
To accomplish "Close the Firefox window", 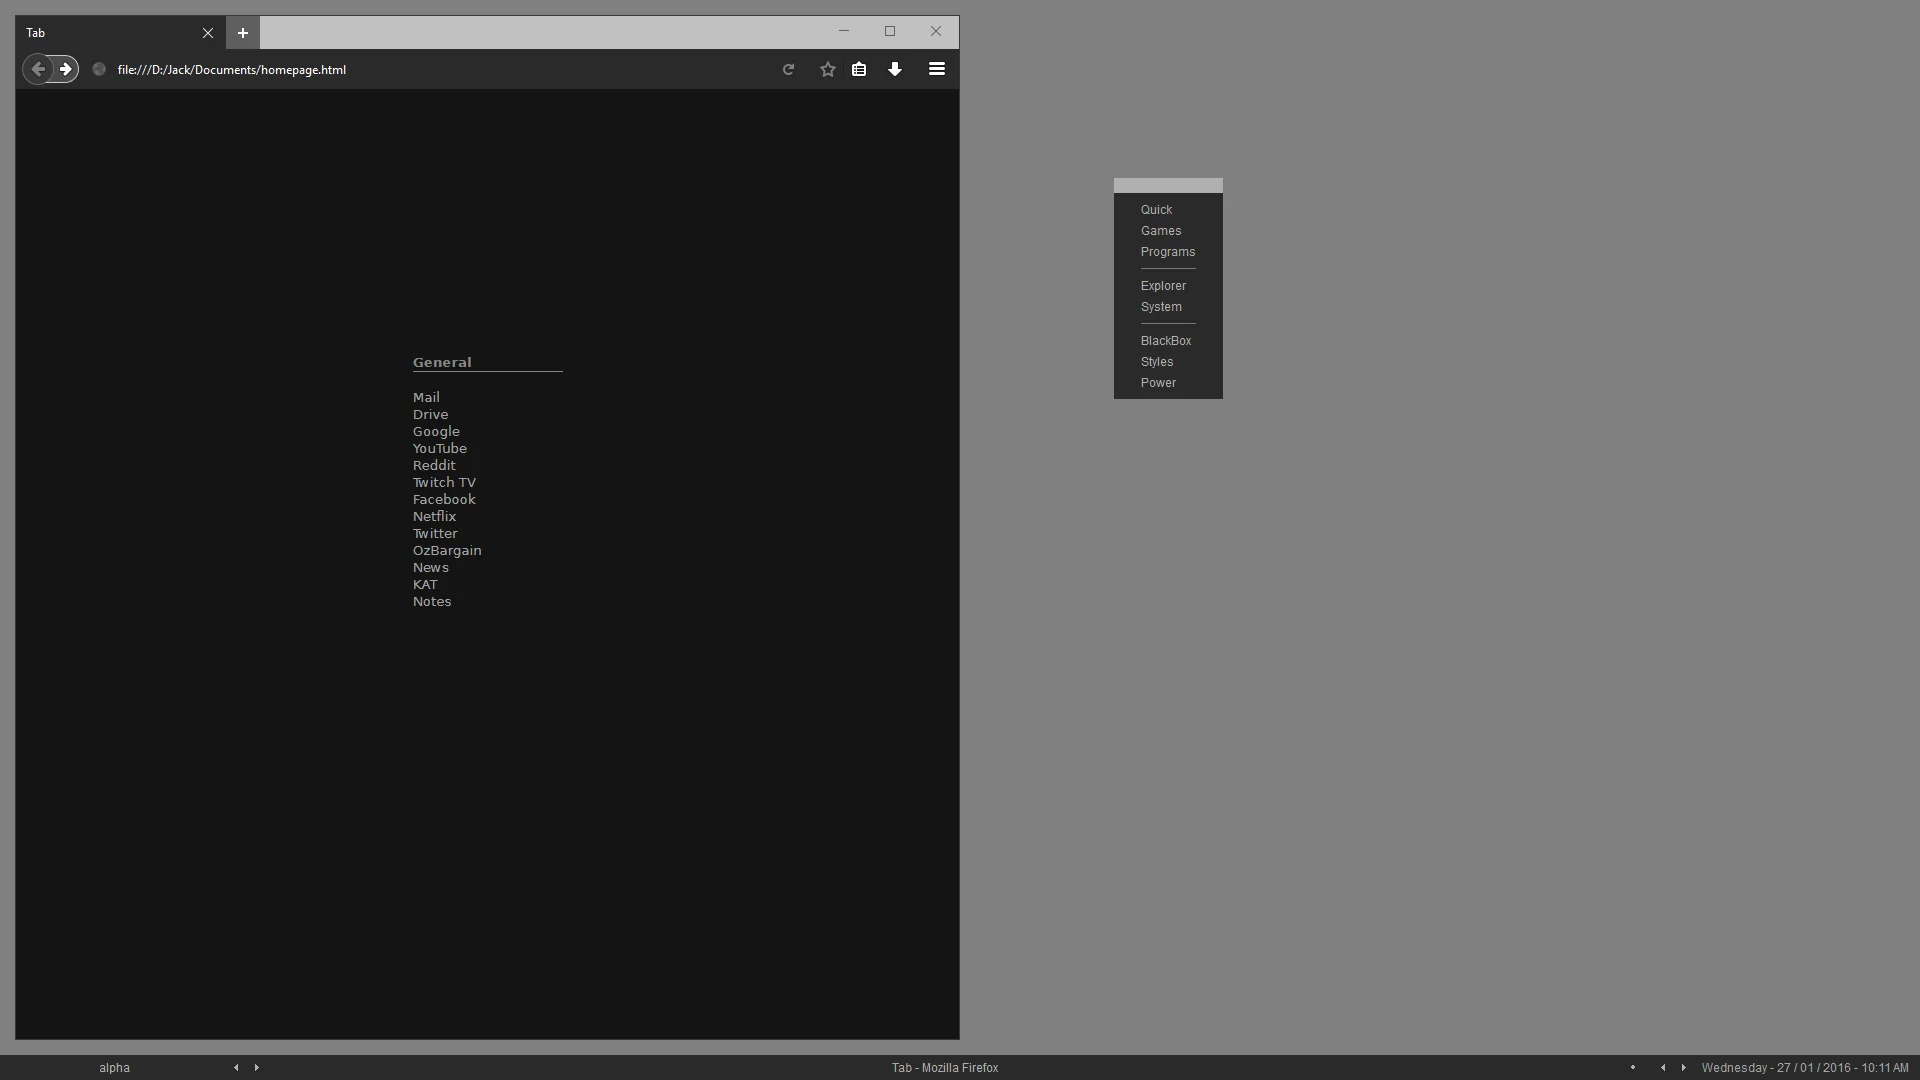I will click(936, 31).
